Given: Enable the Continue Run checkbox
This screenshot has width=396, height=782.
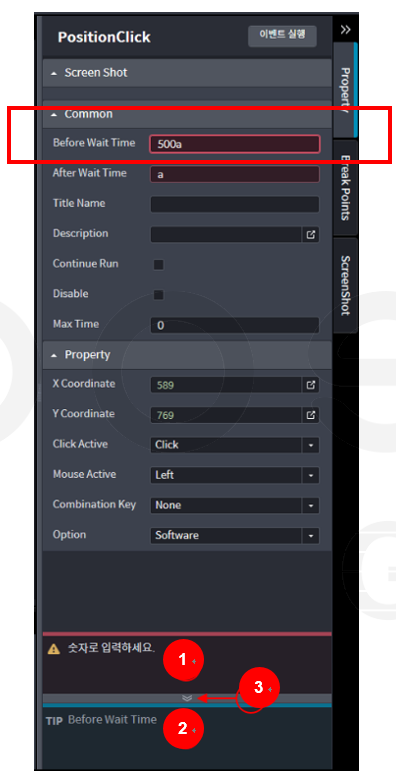Looking at the screenshot, I should [x=159, y=265].
